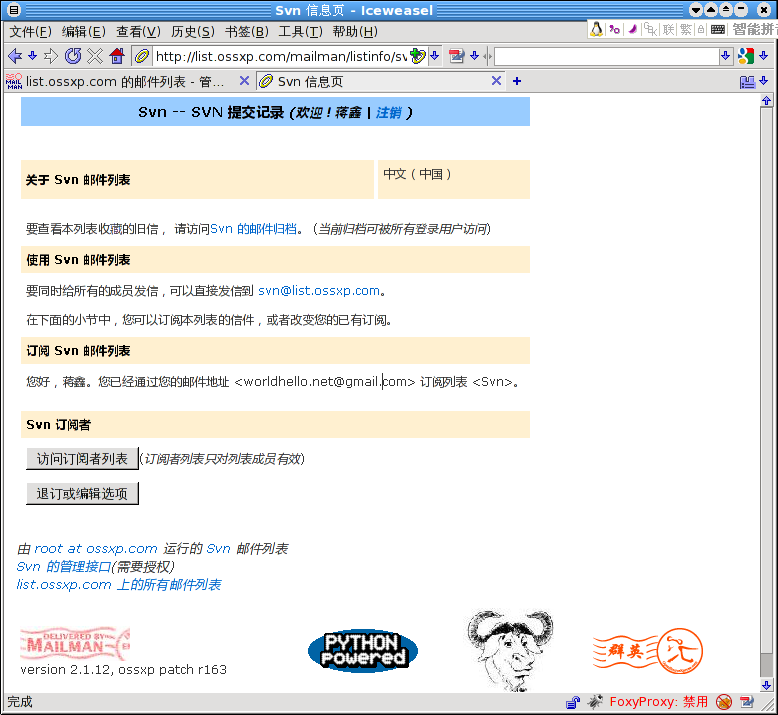Close the list.ossxp.com tab
778x715 pixels.
pyautogui.click(x=244, y=80)
